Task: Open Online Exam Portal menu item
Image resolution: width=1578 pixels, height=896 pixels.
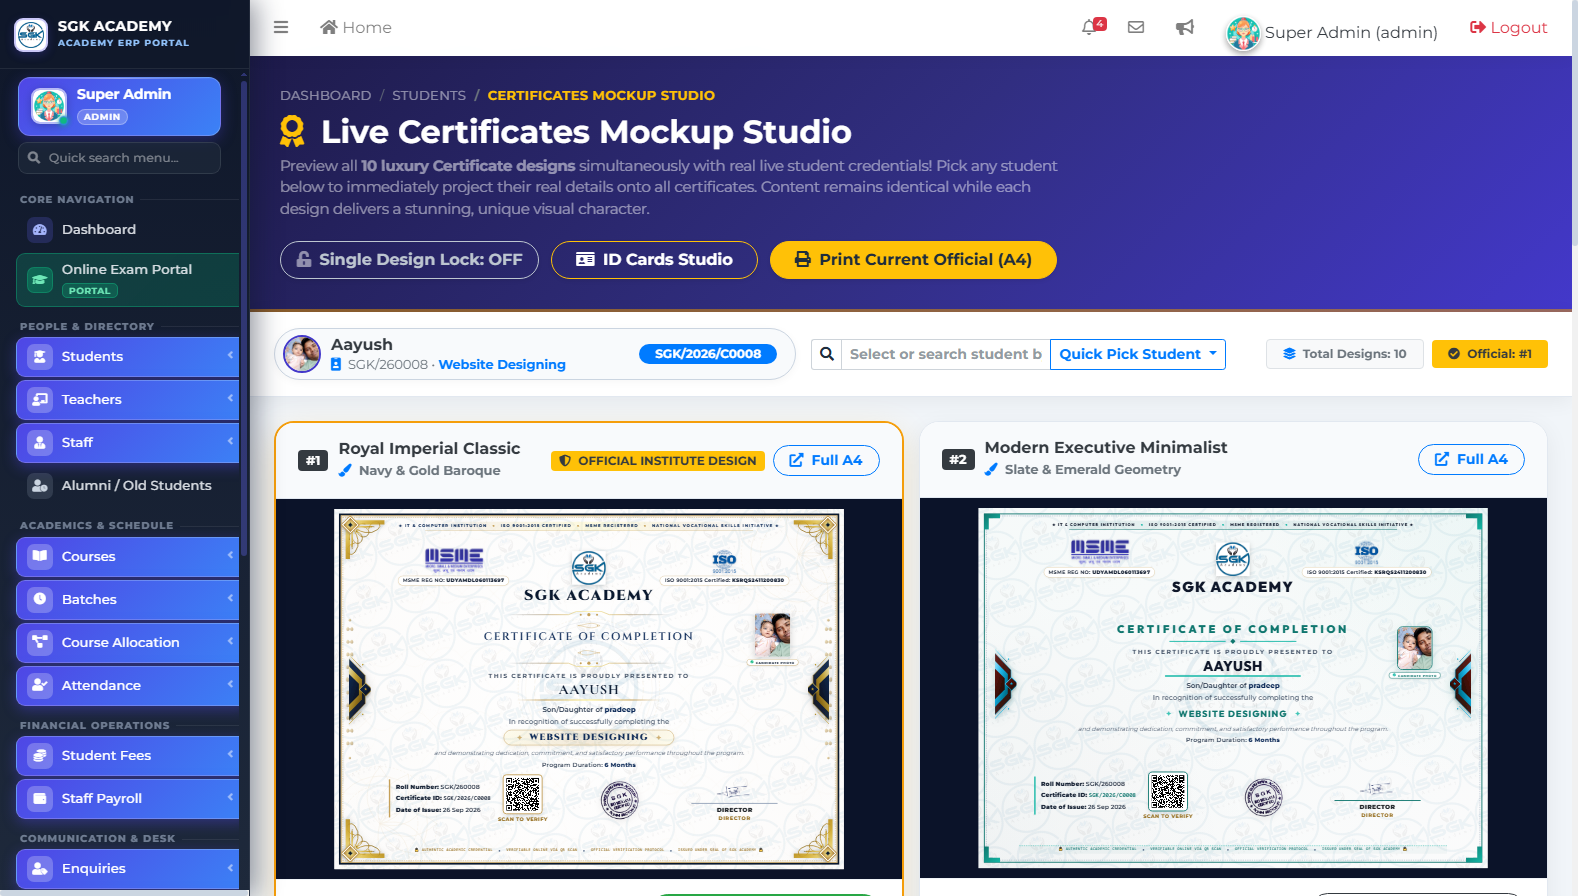Action: tap(128, 279)
